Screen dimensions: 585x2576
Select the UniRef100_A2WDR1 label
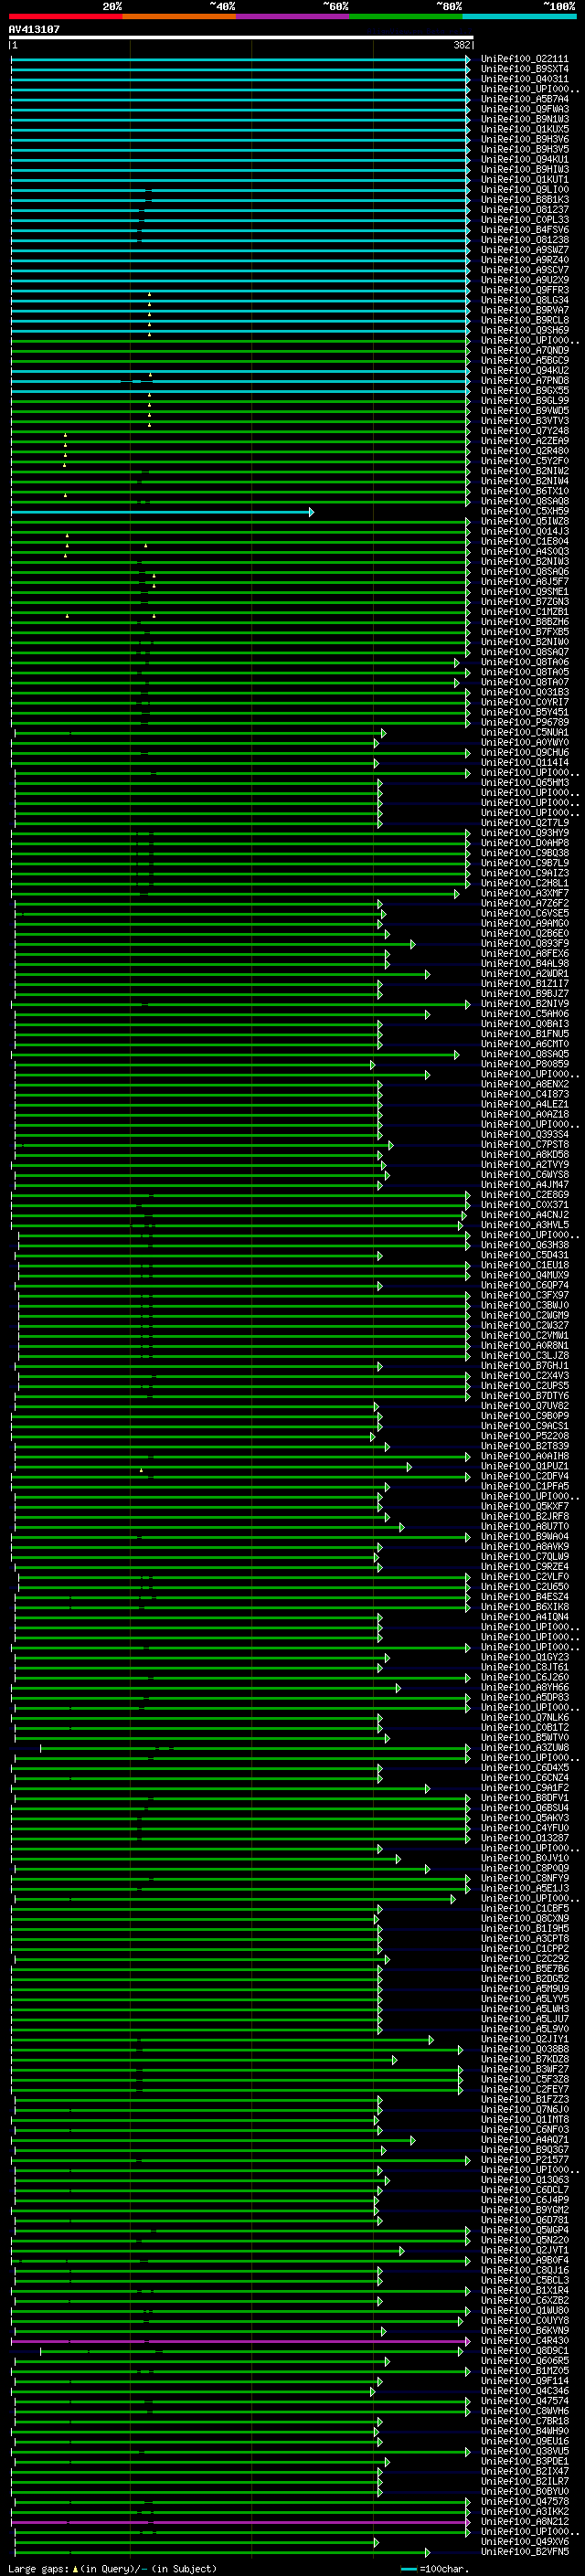(x=525, y=974)
